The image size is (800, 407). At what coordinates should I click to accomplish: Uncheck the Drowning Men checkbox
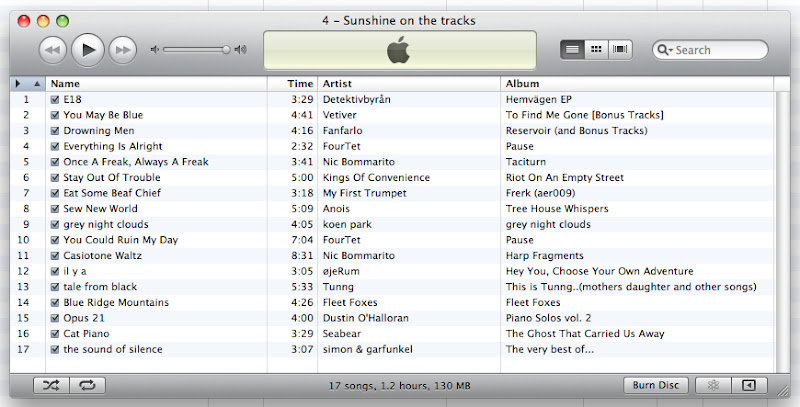[55, 131]
